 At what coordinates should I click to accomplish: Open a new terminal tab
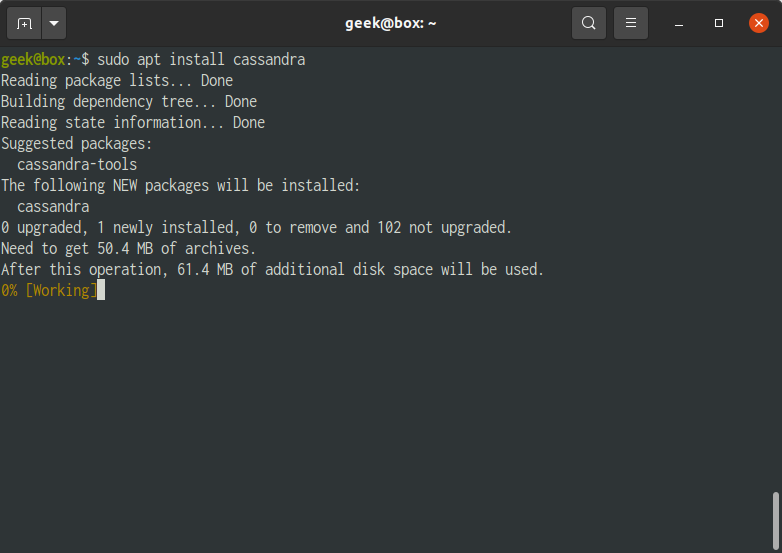coord(24,23)
